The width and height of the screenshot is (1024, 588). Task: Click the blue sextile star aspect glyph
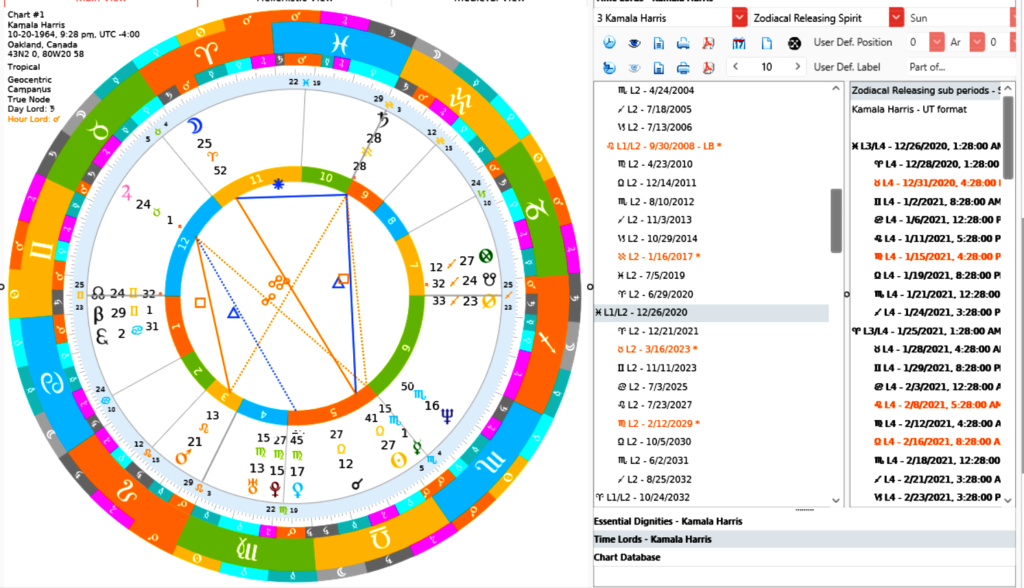point(278,184)
